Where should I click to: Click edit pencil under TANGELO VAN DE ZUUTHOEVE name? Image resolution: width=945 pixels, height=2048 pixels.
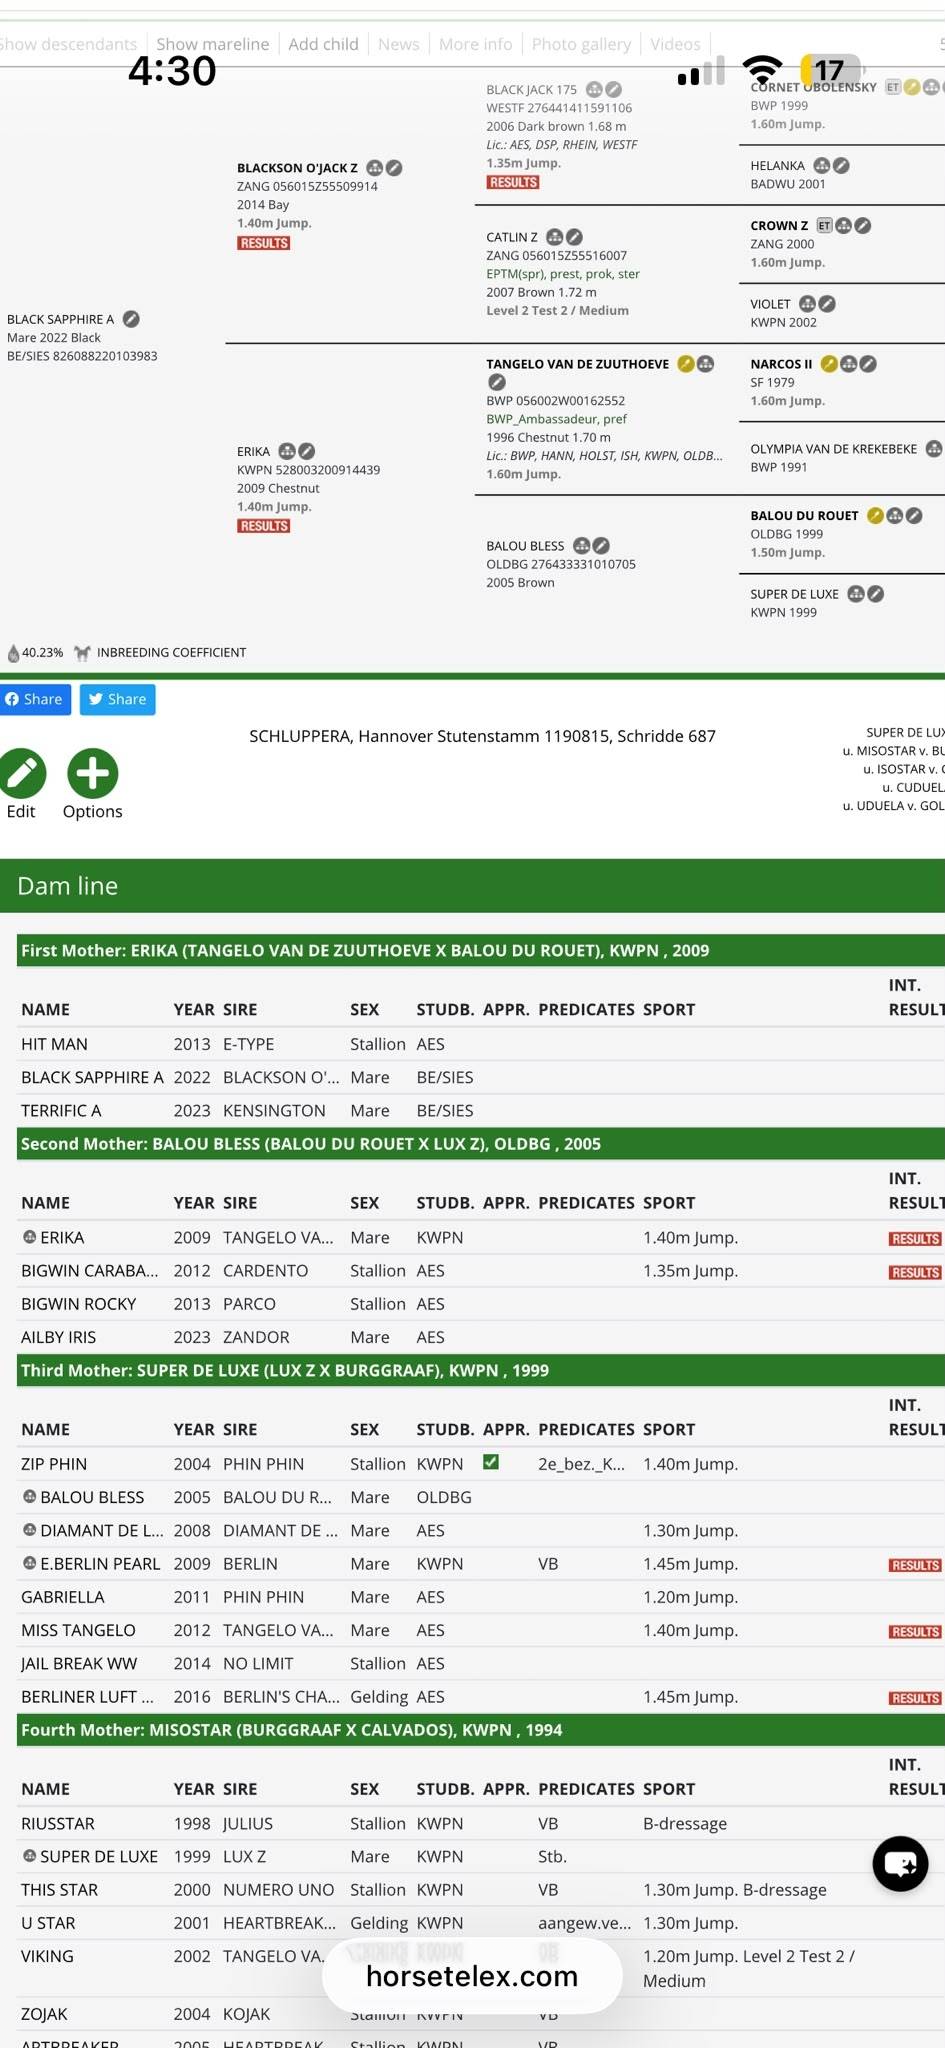coord(496,382)
